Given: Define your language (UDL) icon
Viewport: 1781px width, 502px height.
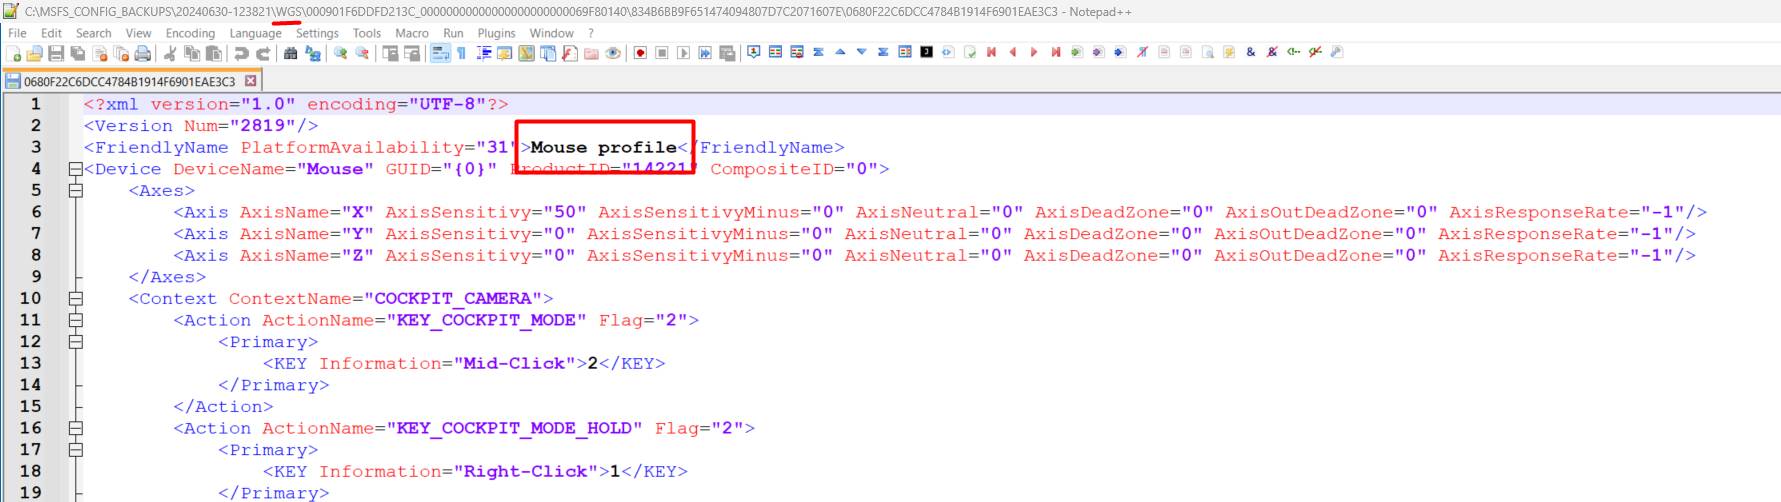Looking at the screenshot, I should click(x=504, y=53).
